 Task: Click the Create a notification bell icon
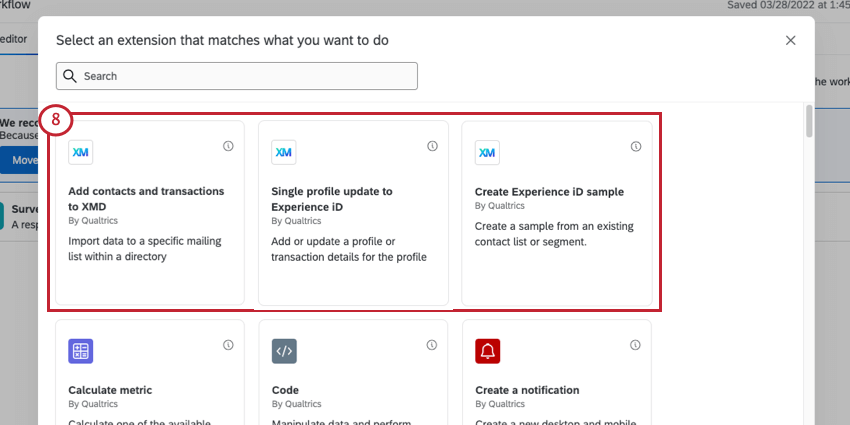tap(487, 351)
